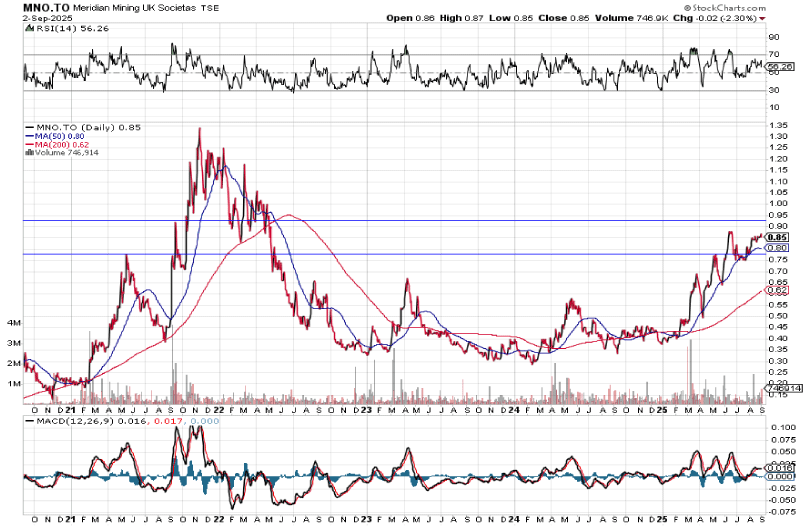Click the lower blue horizontal support line
Viewport: 808px width, 526px height.
click(x=400, y=254)
